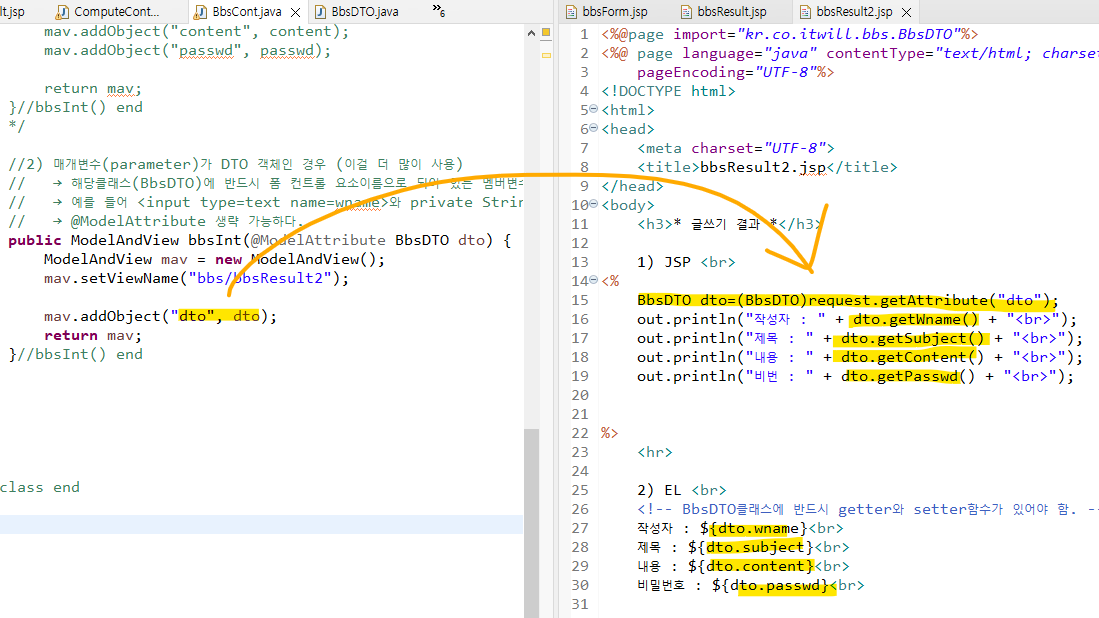This screenshot has height=618, width=1099.
Task: Collapse the <% scriptlet fold at line 14
Action: click(x=594, y=280)
